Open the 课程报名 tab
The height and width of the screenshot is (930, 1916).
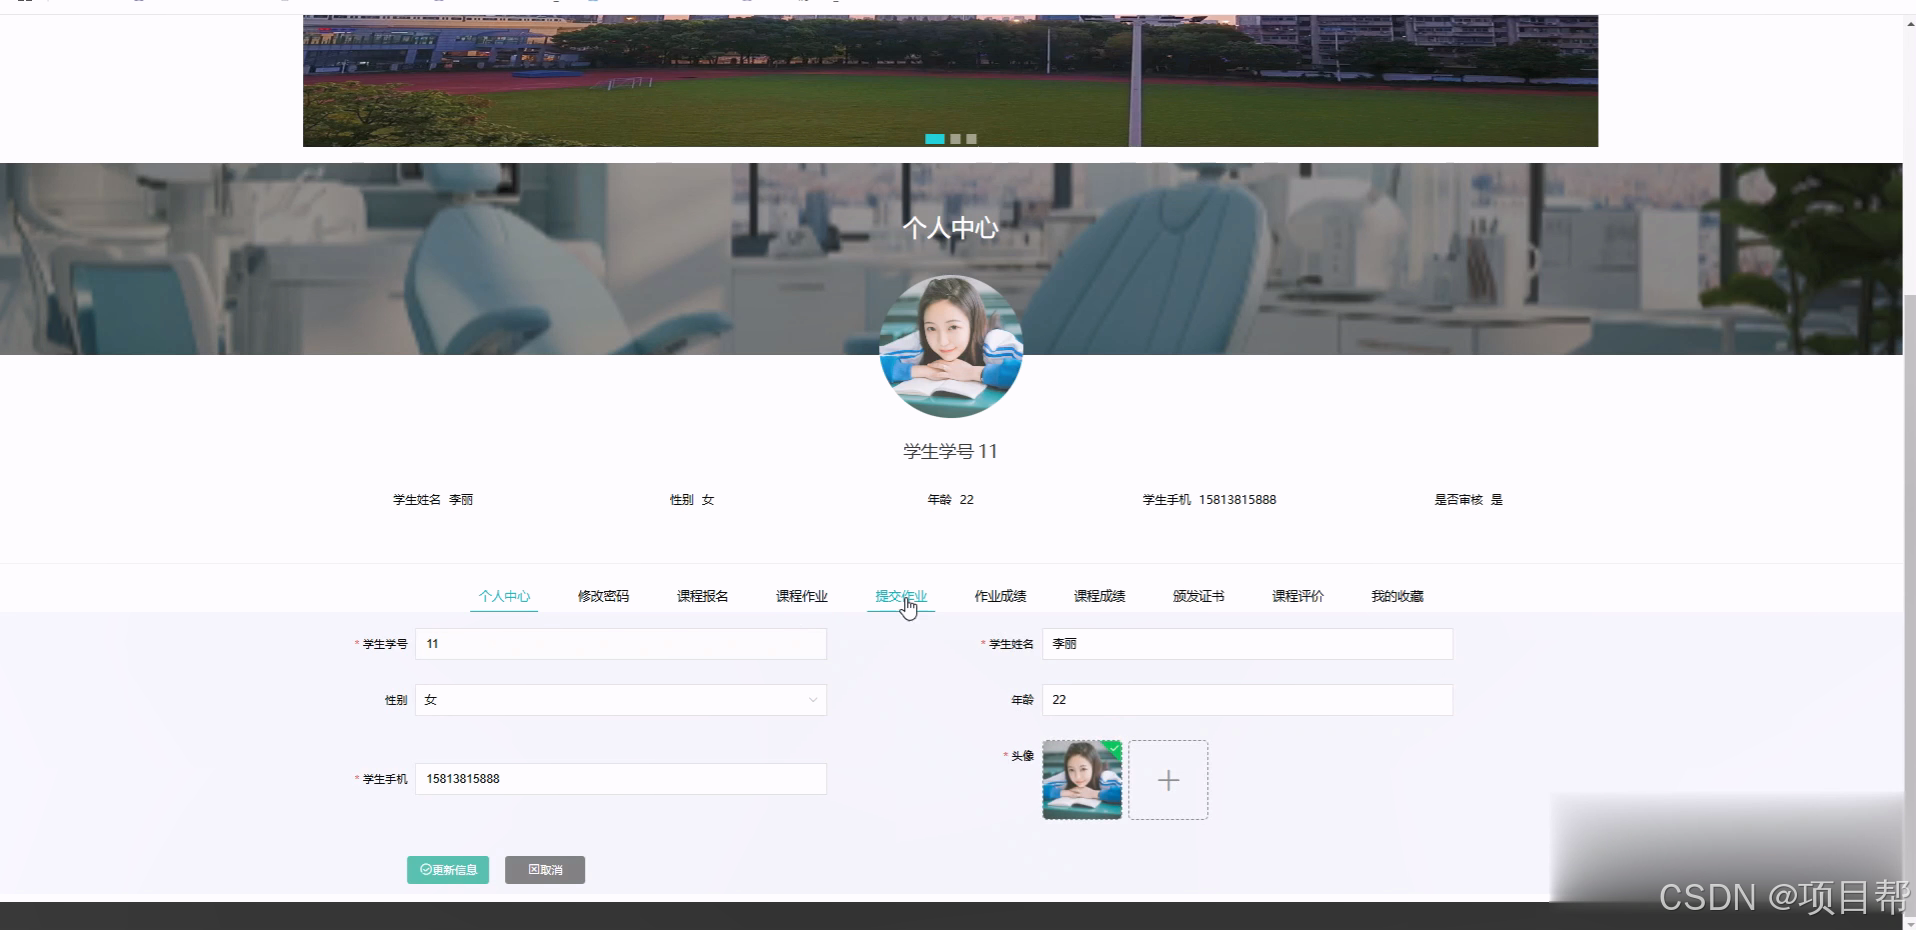pyautogui.click(x=702, y=596)
